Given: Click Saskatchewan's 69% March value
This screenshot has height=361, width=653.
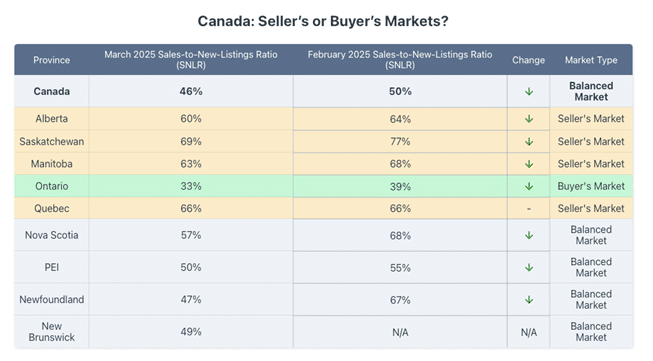Looking at the screenshot, I should click(191, 142).
